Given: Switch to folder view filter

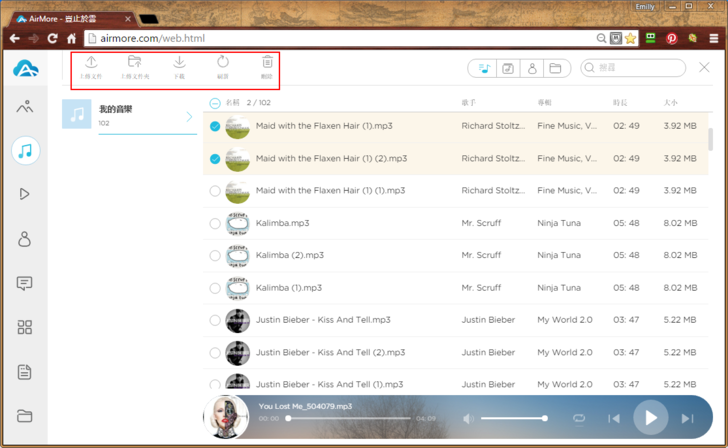Looking at the screenshot, I should (556, 68).
